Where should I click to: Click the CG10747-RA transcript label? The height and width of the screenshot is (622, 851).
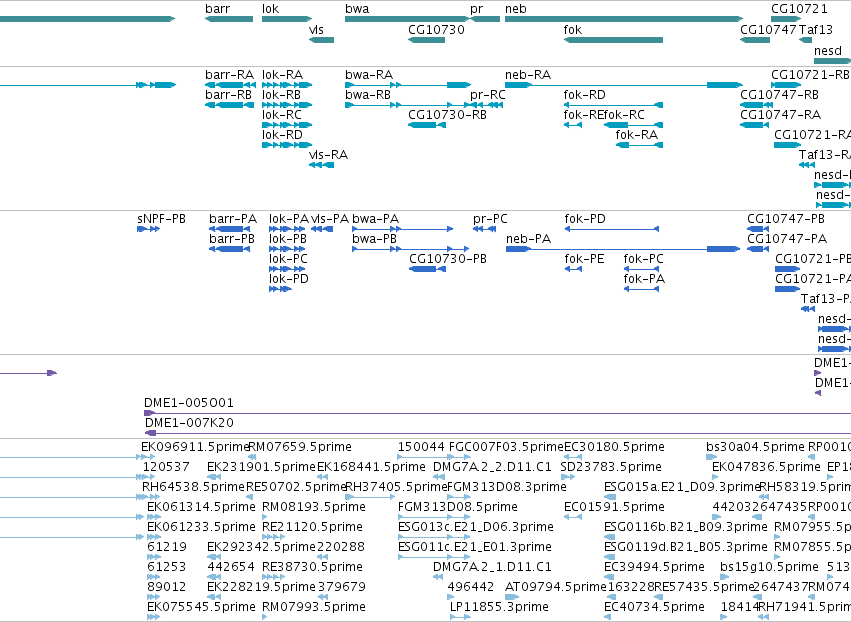(x=780, y=115)
